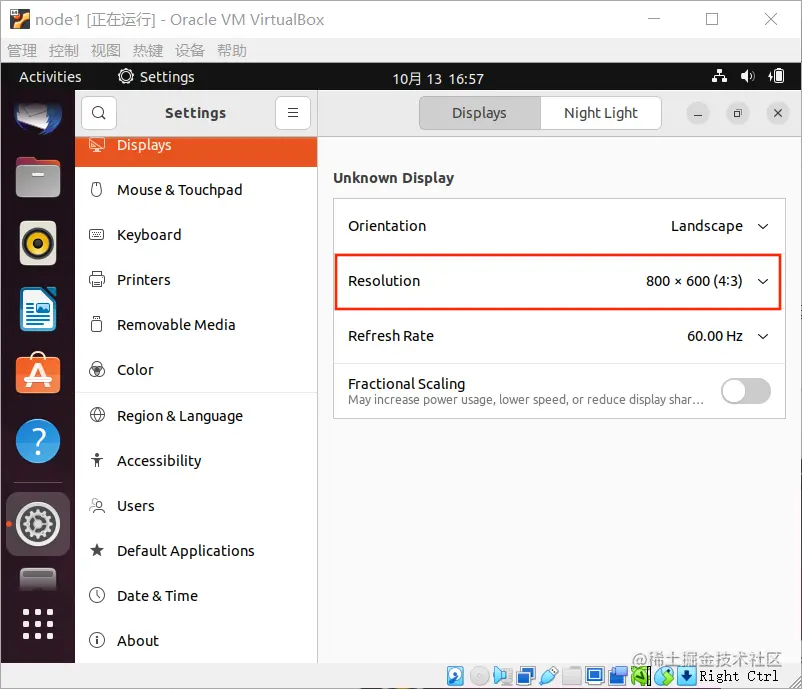Click the battery icon in top bar
Image resolution: width=802 pixels, height=689 pixels.
point(776,77)
